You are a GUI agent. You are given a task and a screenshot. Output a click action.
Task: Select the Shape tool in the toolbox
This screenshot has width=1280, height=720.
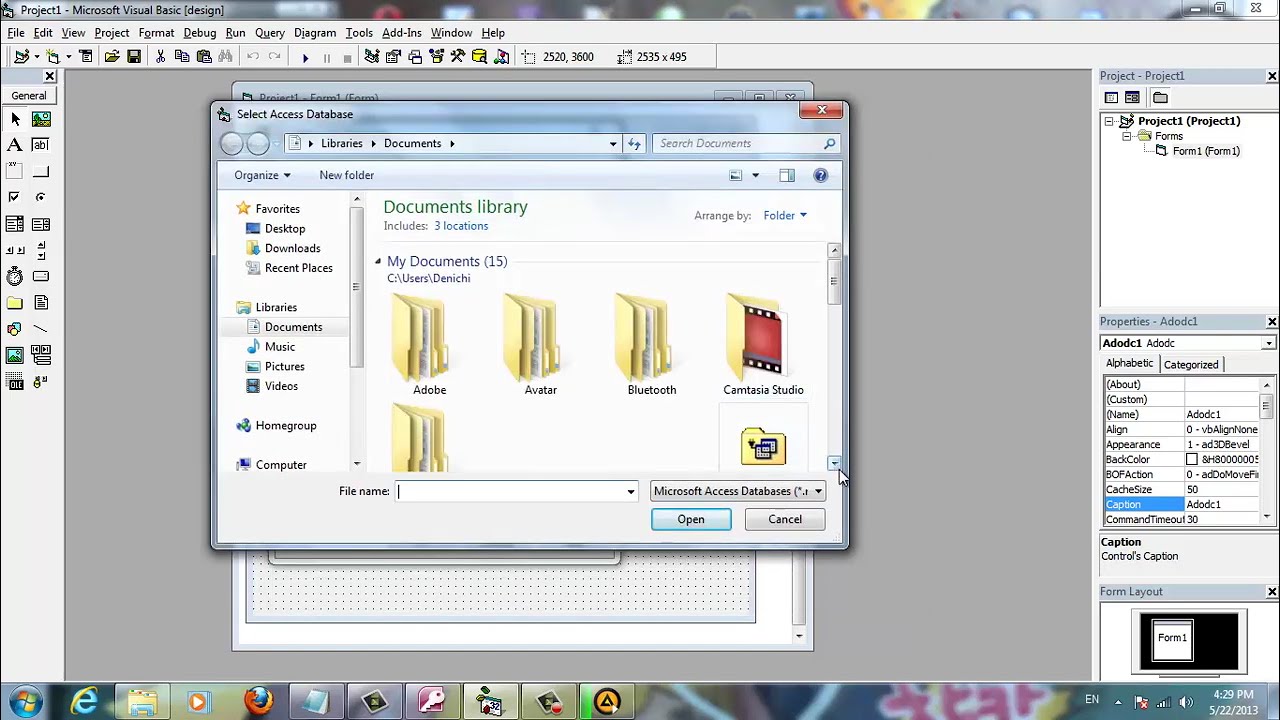(15, 329)
